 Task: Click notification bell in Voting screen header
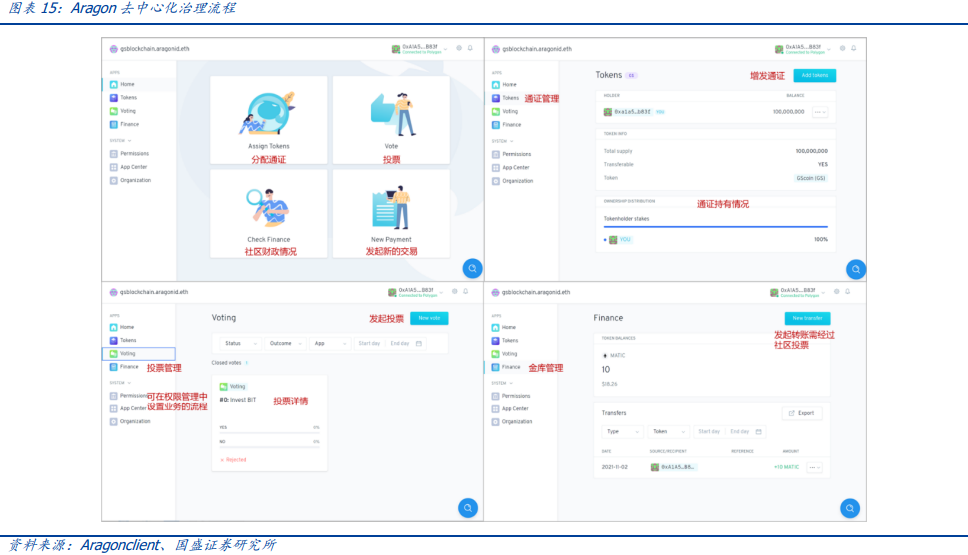[x=466, y=291]
